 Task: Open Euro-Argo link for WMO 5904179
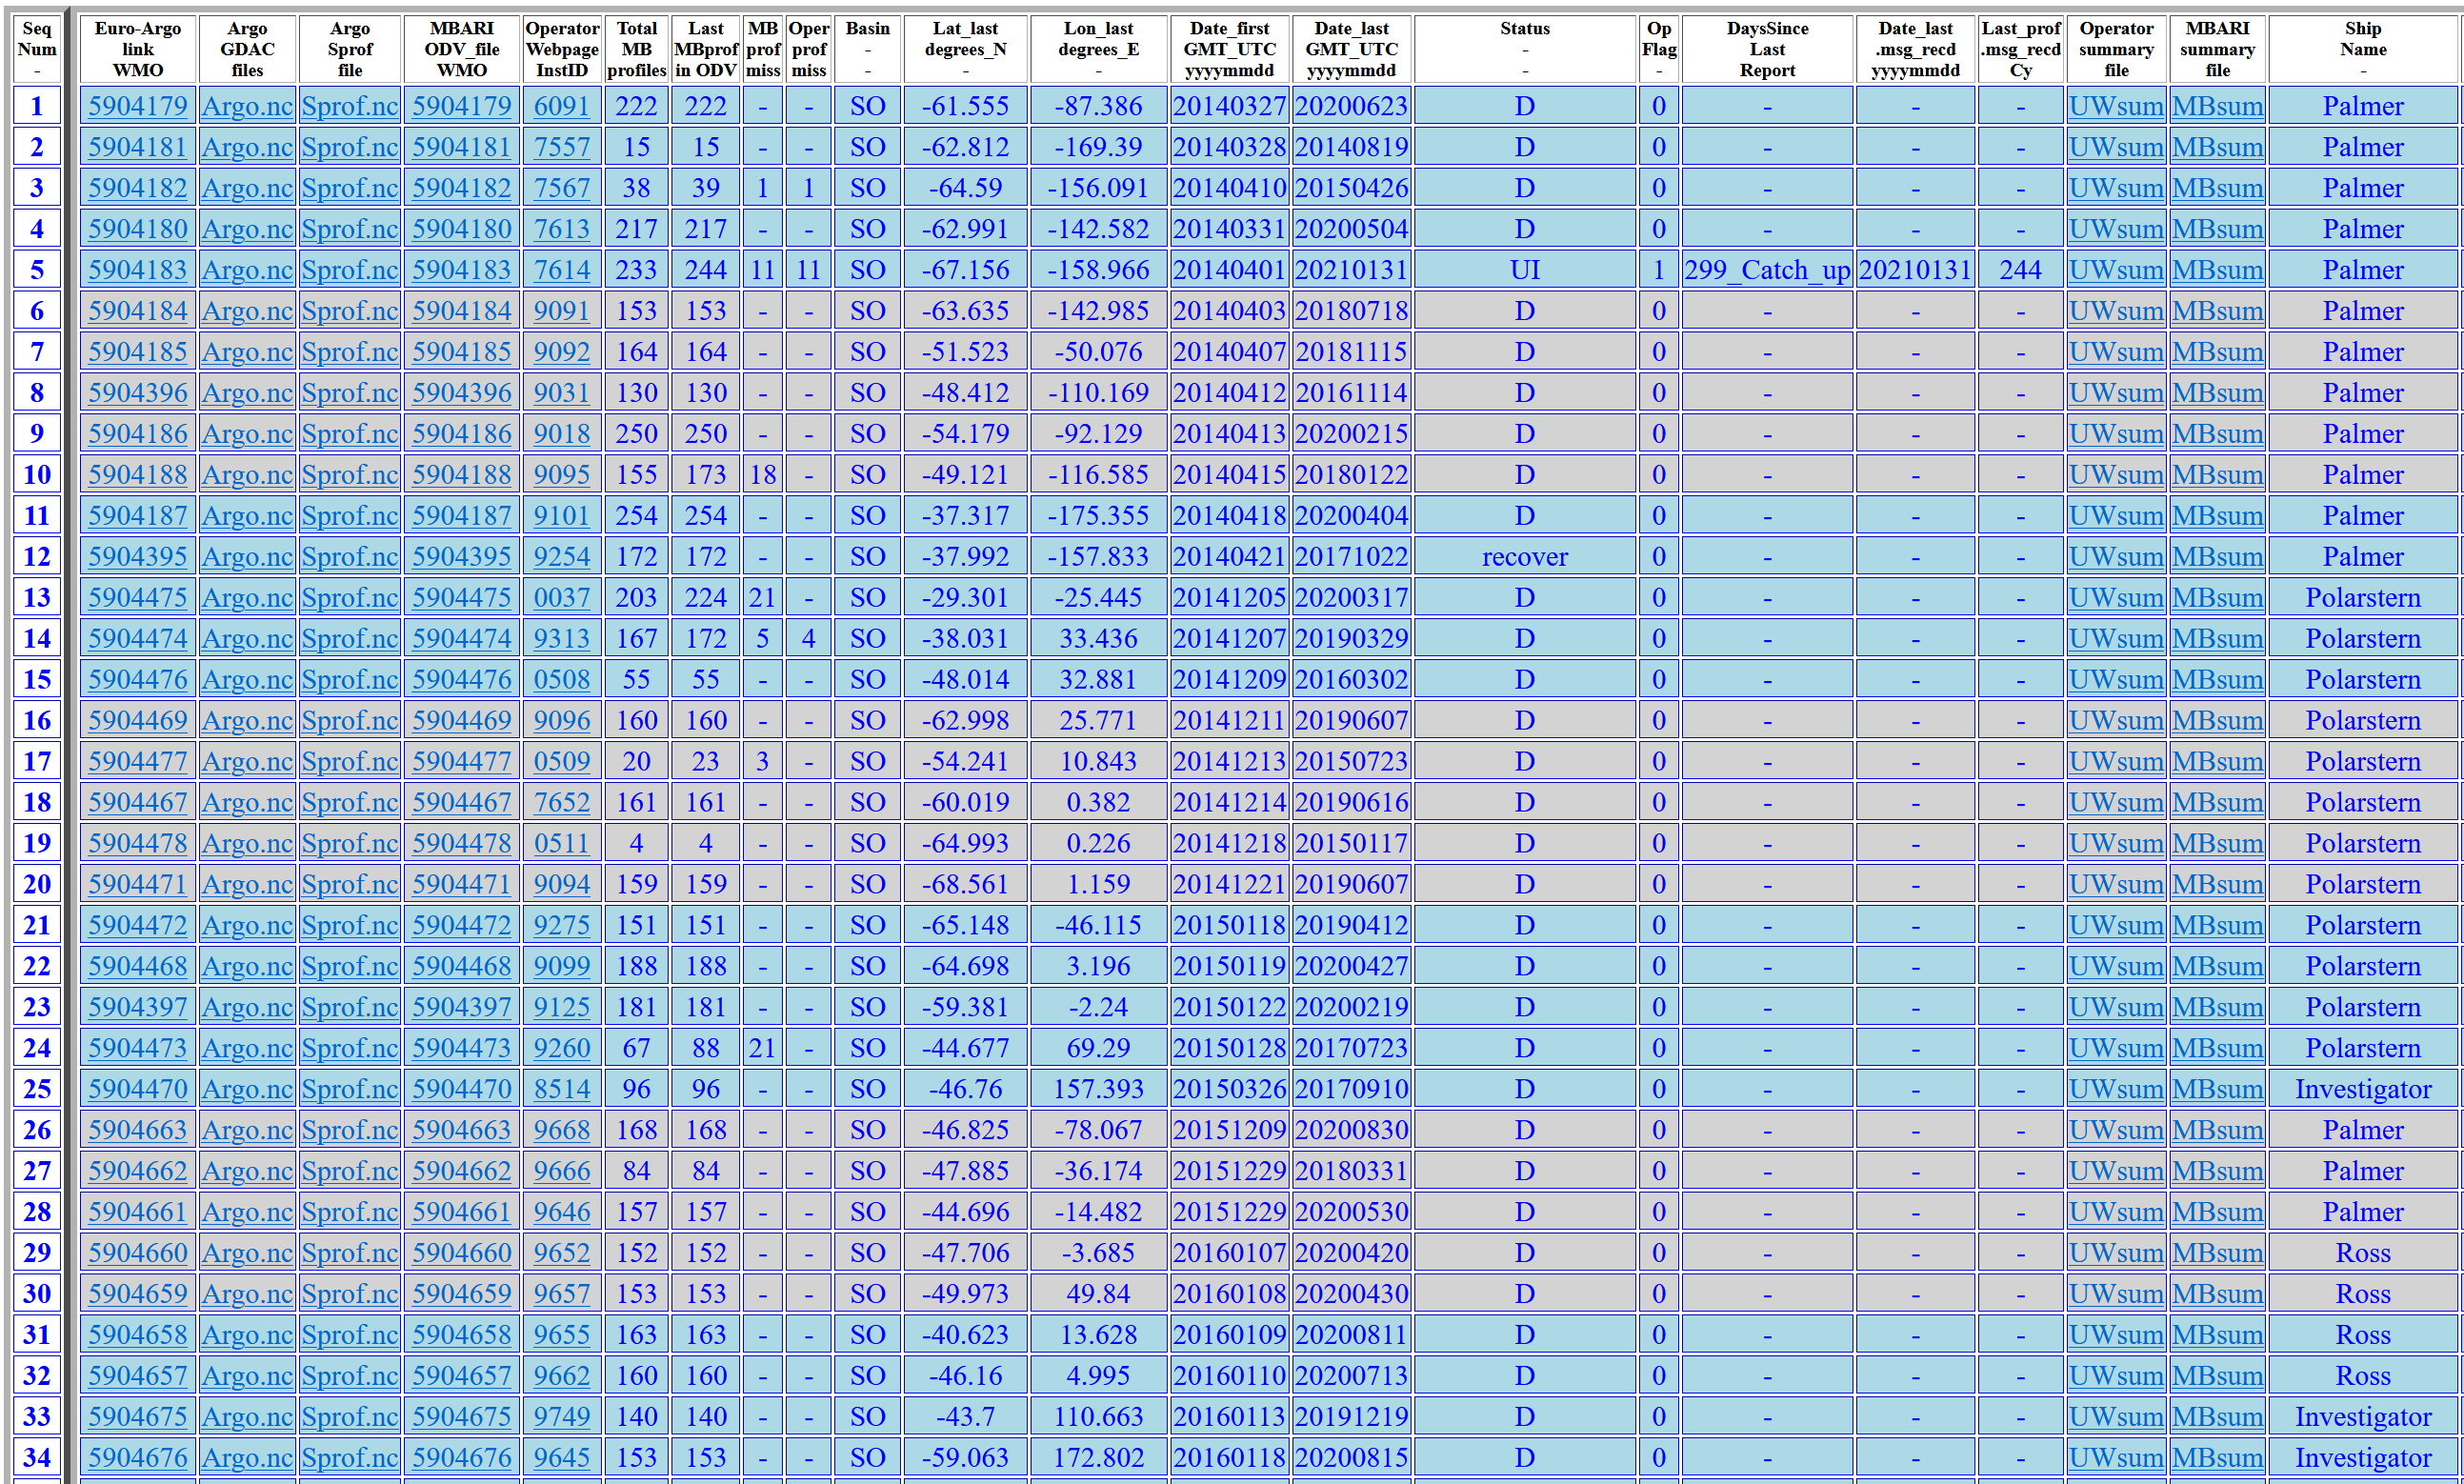click(x=137, y=106)
